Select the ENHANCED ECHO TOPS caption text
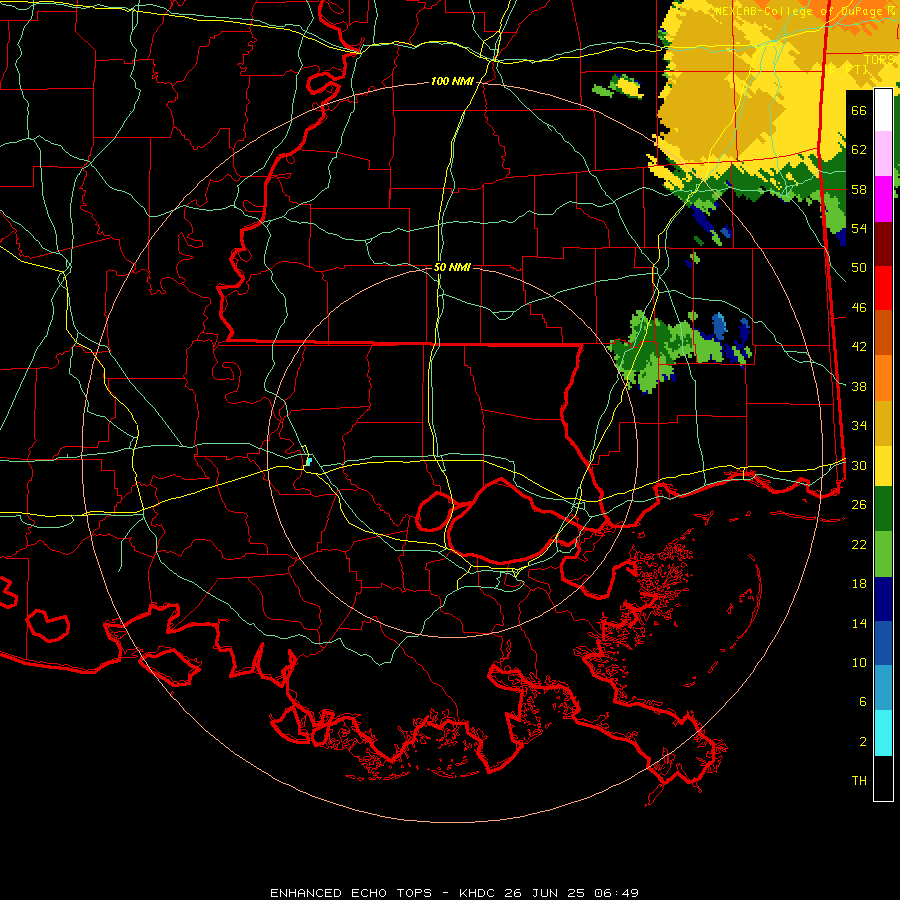This screenshot has width=900, height=900. click(351, 893)
